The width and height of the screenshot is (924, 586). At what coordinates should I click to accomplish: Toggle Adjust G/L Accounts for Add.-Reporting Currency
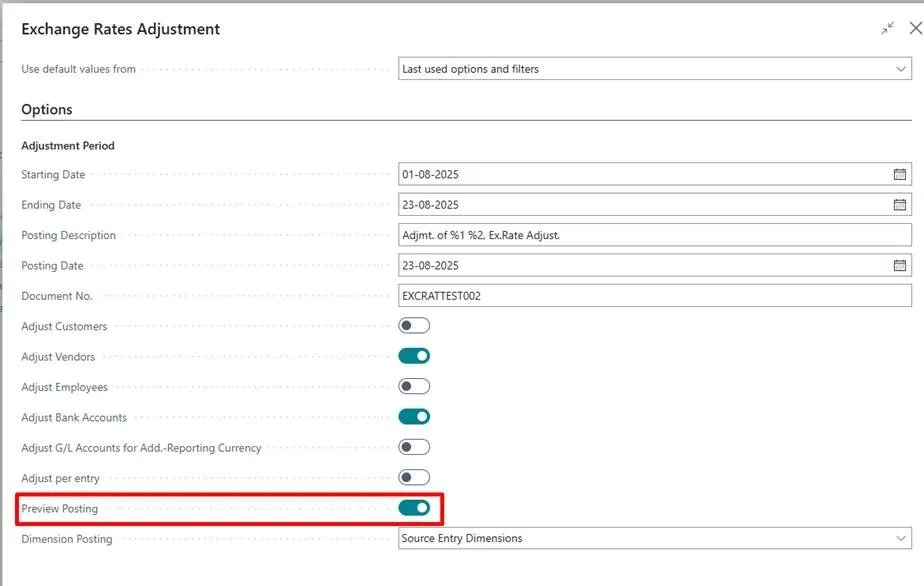point(414,447)
